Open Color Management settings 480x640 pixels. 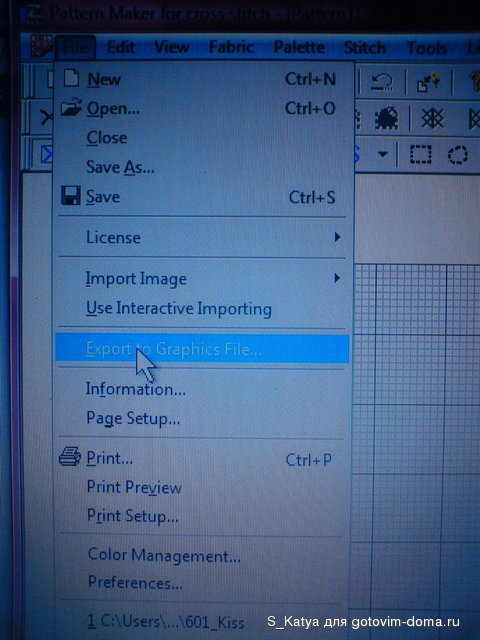click(x=164, y=555)
